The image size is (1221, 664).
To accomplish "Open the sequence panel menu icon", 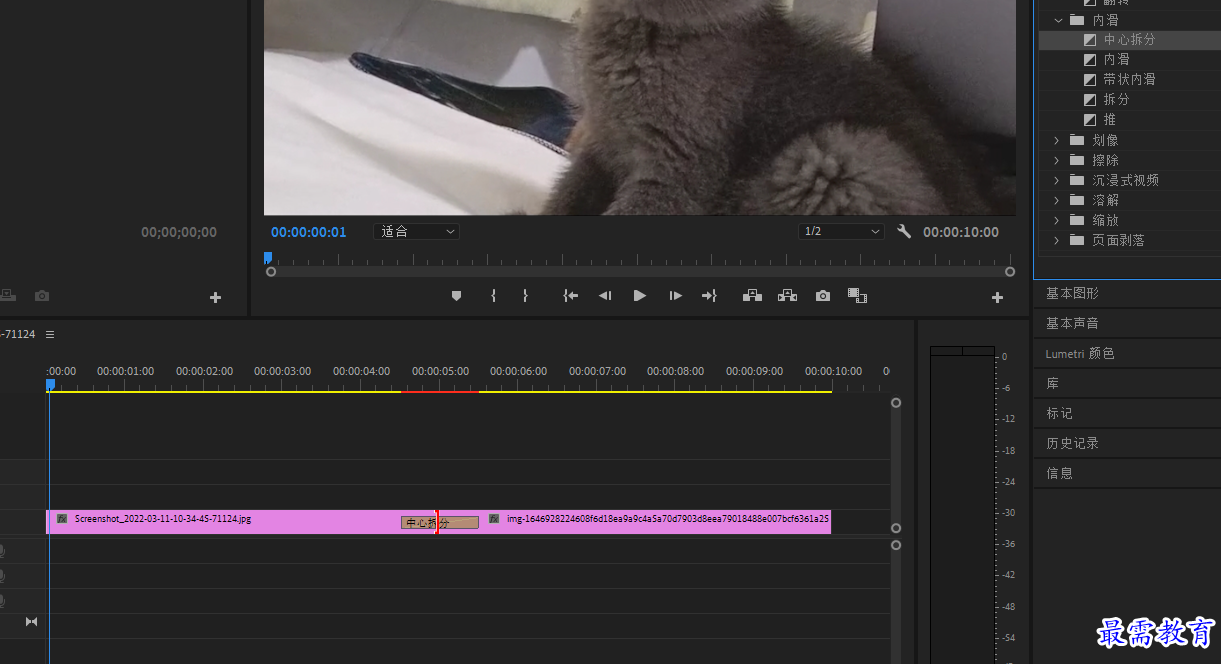I will pos(50,334).
